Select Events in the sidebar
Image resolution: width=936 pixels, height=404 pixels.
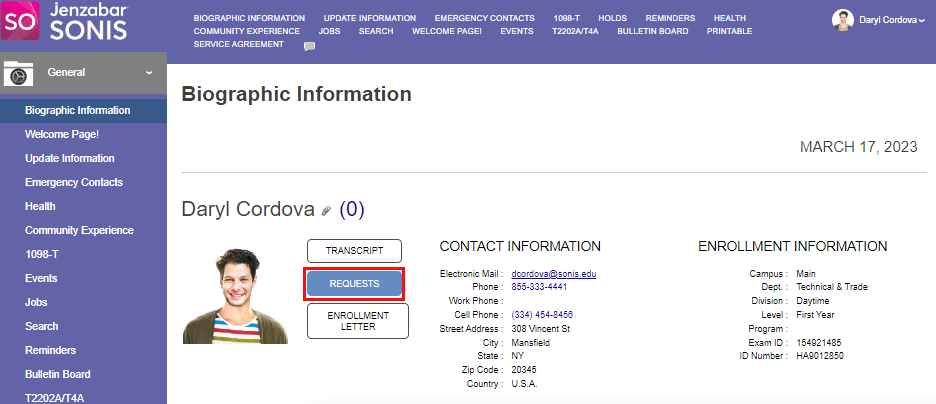[x=41, y=278]
